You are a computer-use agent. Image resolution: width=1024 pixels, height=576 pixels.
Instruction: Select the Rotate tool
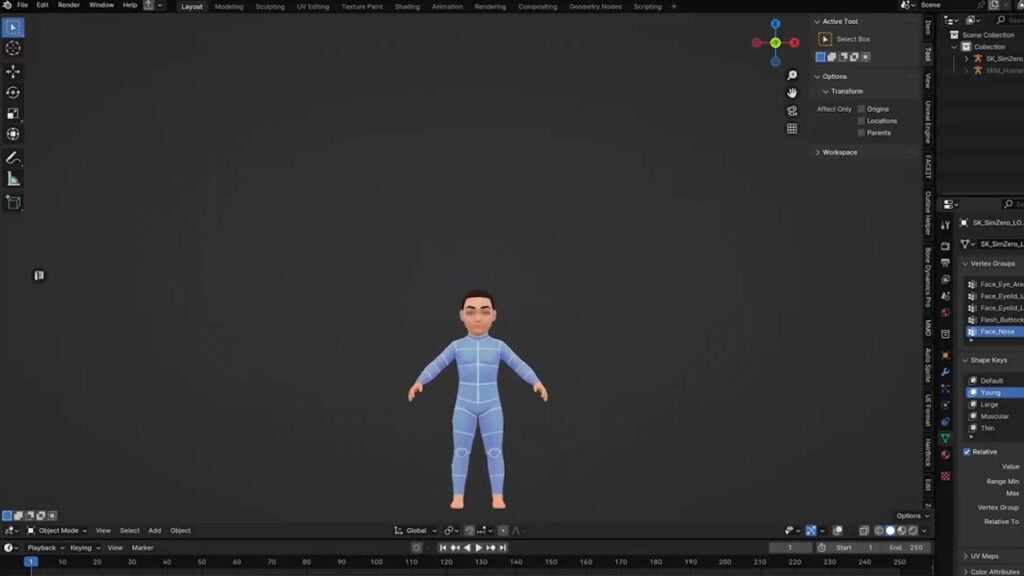click(x=13, y=92)
